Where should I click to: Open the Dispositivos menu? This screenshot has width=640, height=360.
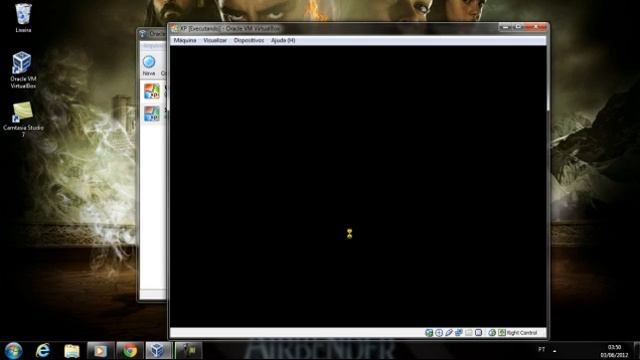tap(249, 40)
